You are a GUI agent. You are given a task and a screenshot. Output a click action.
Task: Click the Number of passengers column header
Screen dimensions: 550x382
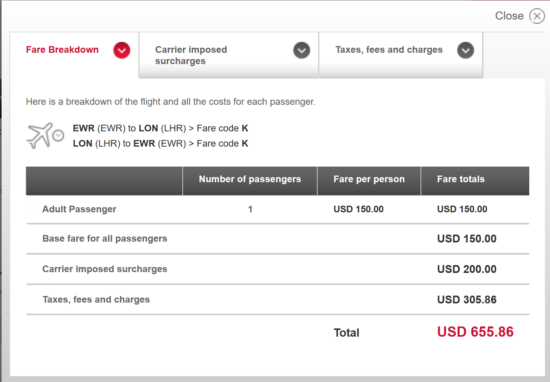(x=250, y=181)
